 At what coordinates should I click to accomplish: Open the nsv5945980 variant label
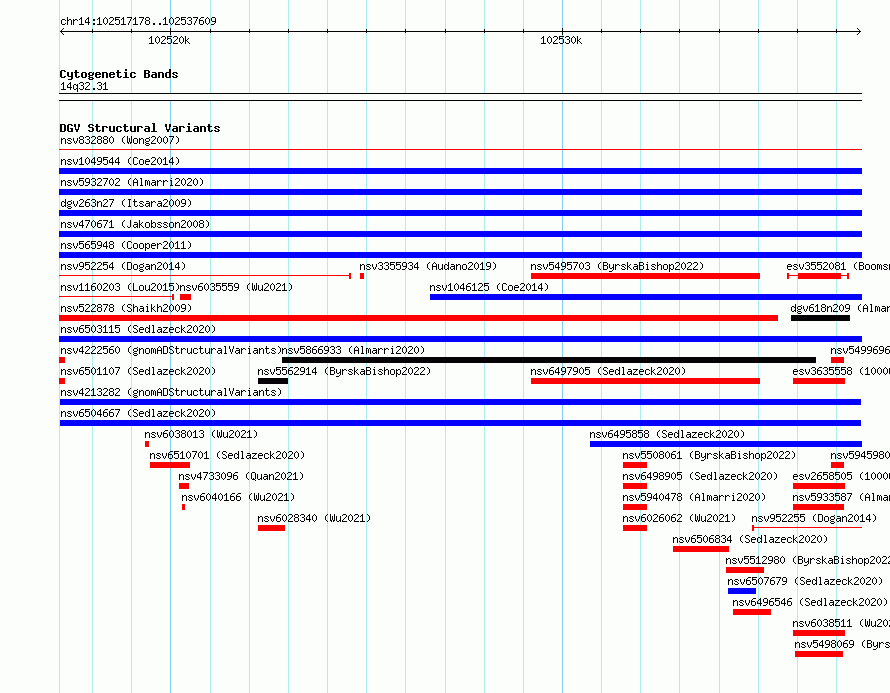point(860,455)
